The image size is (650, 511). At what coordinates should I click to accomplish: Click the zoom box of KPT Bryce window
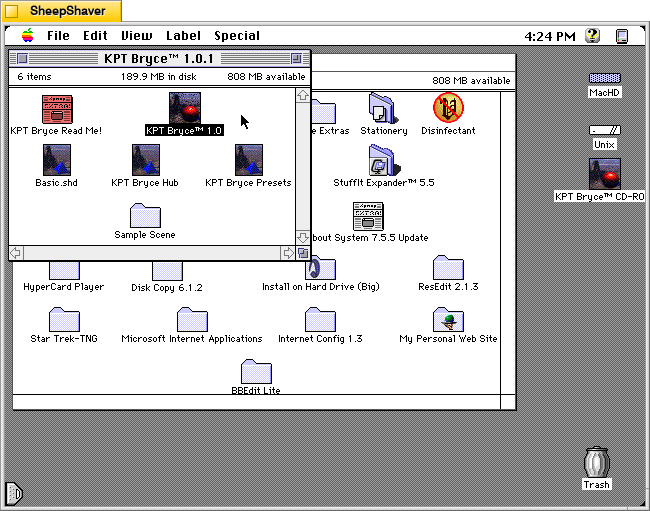[x=296, y=58]
